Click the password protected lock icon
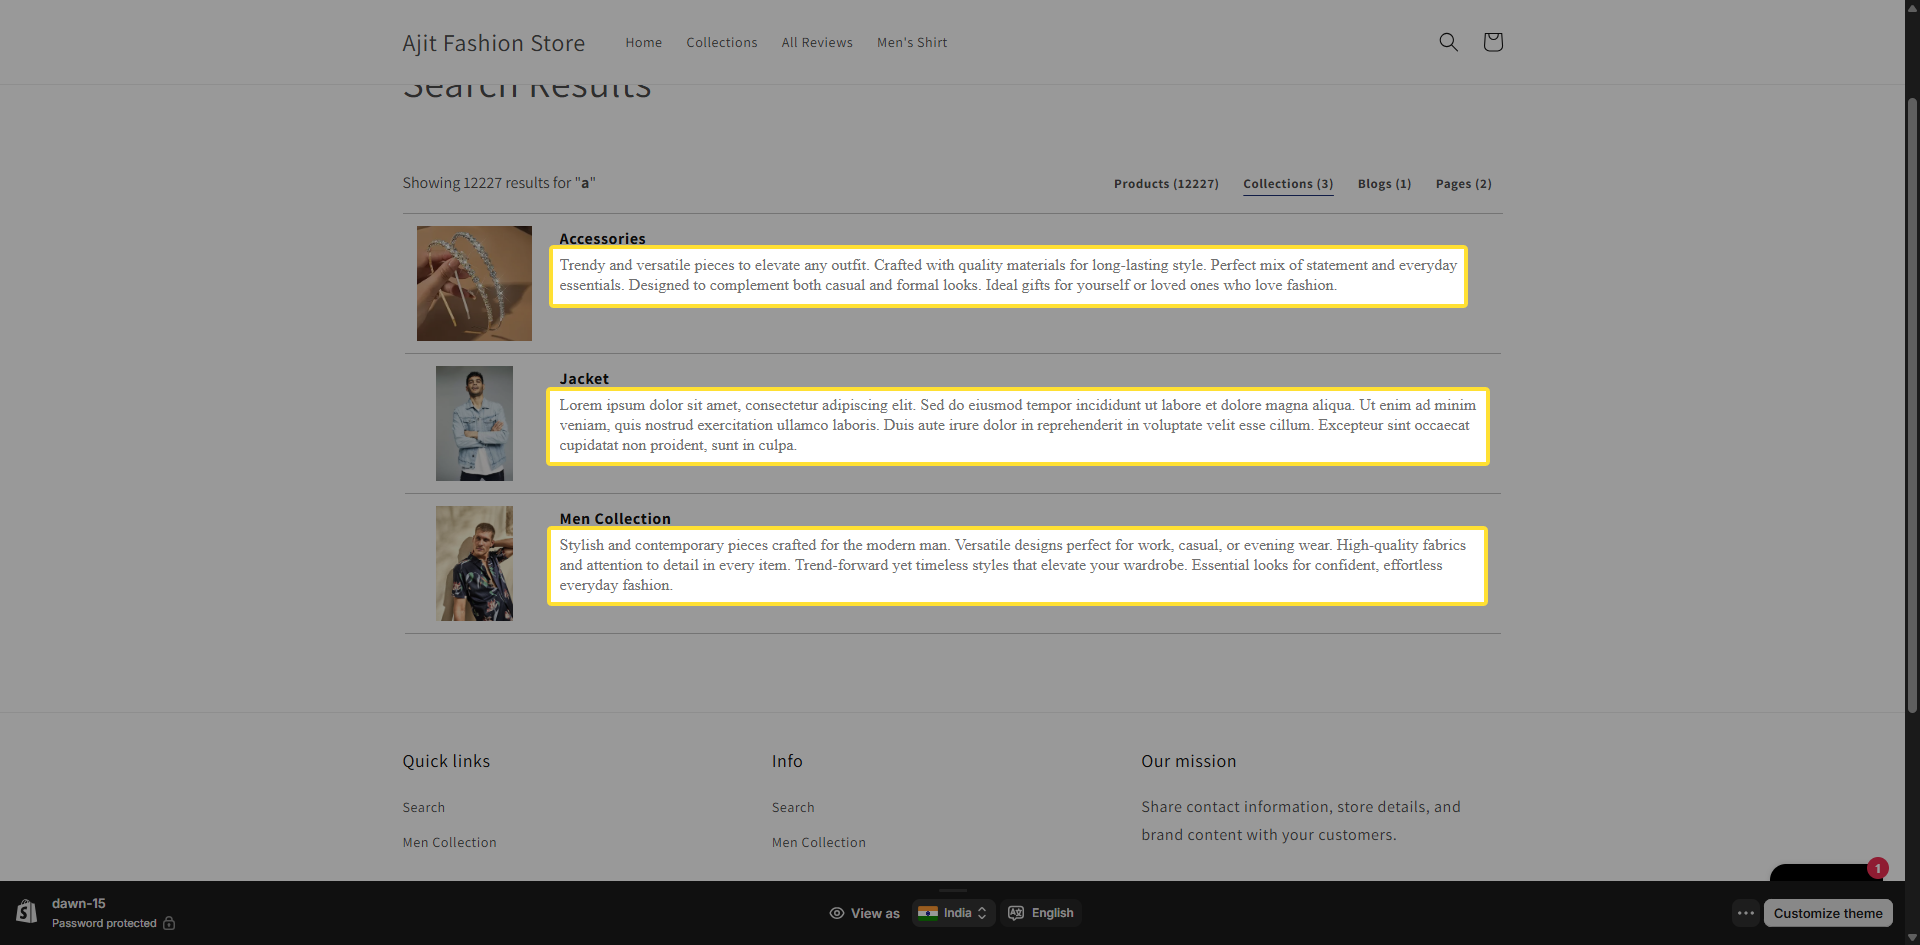The width and height of the screenshot is (1920, 945). point(169,923)
